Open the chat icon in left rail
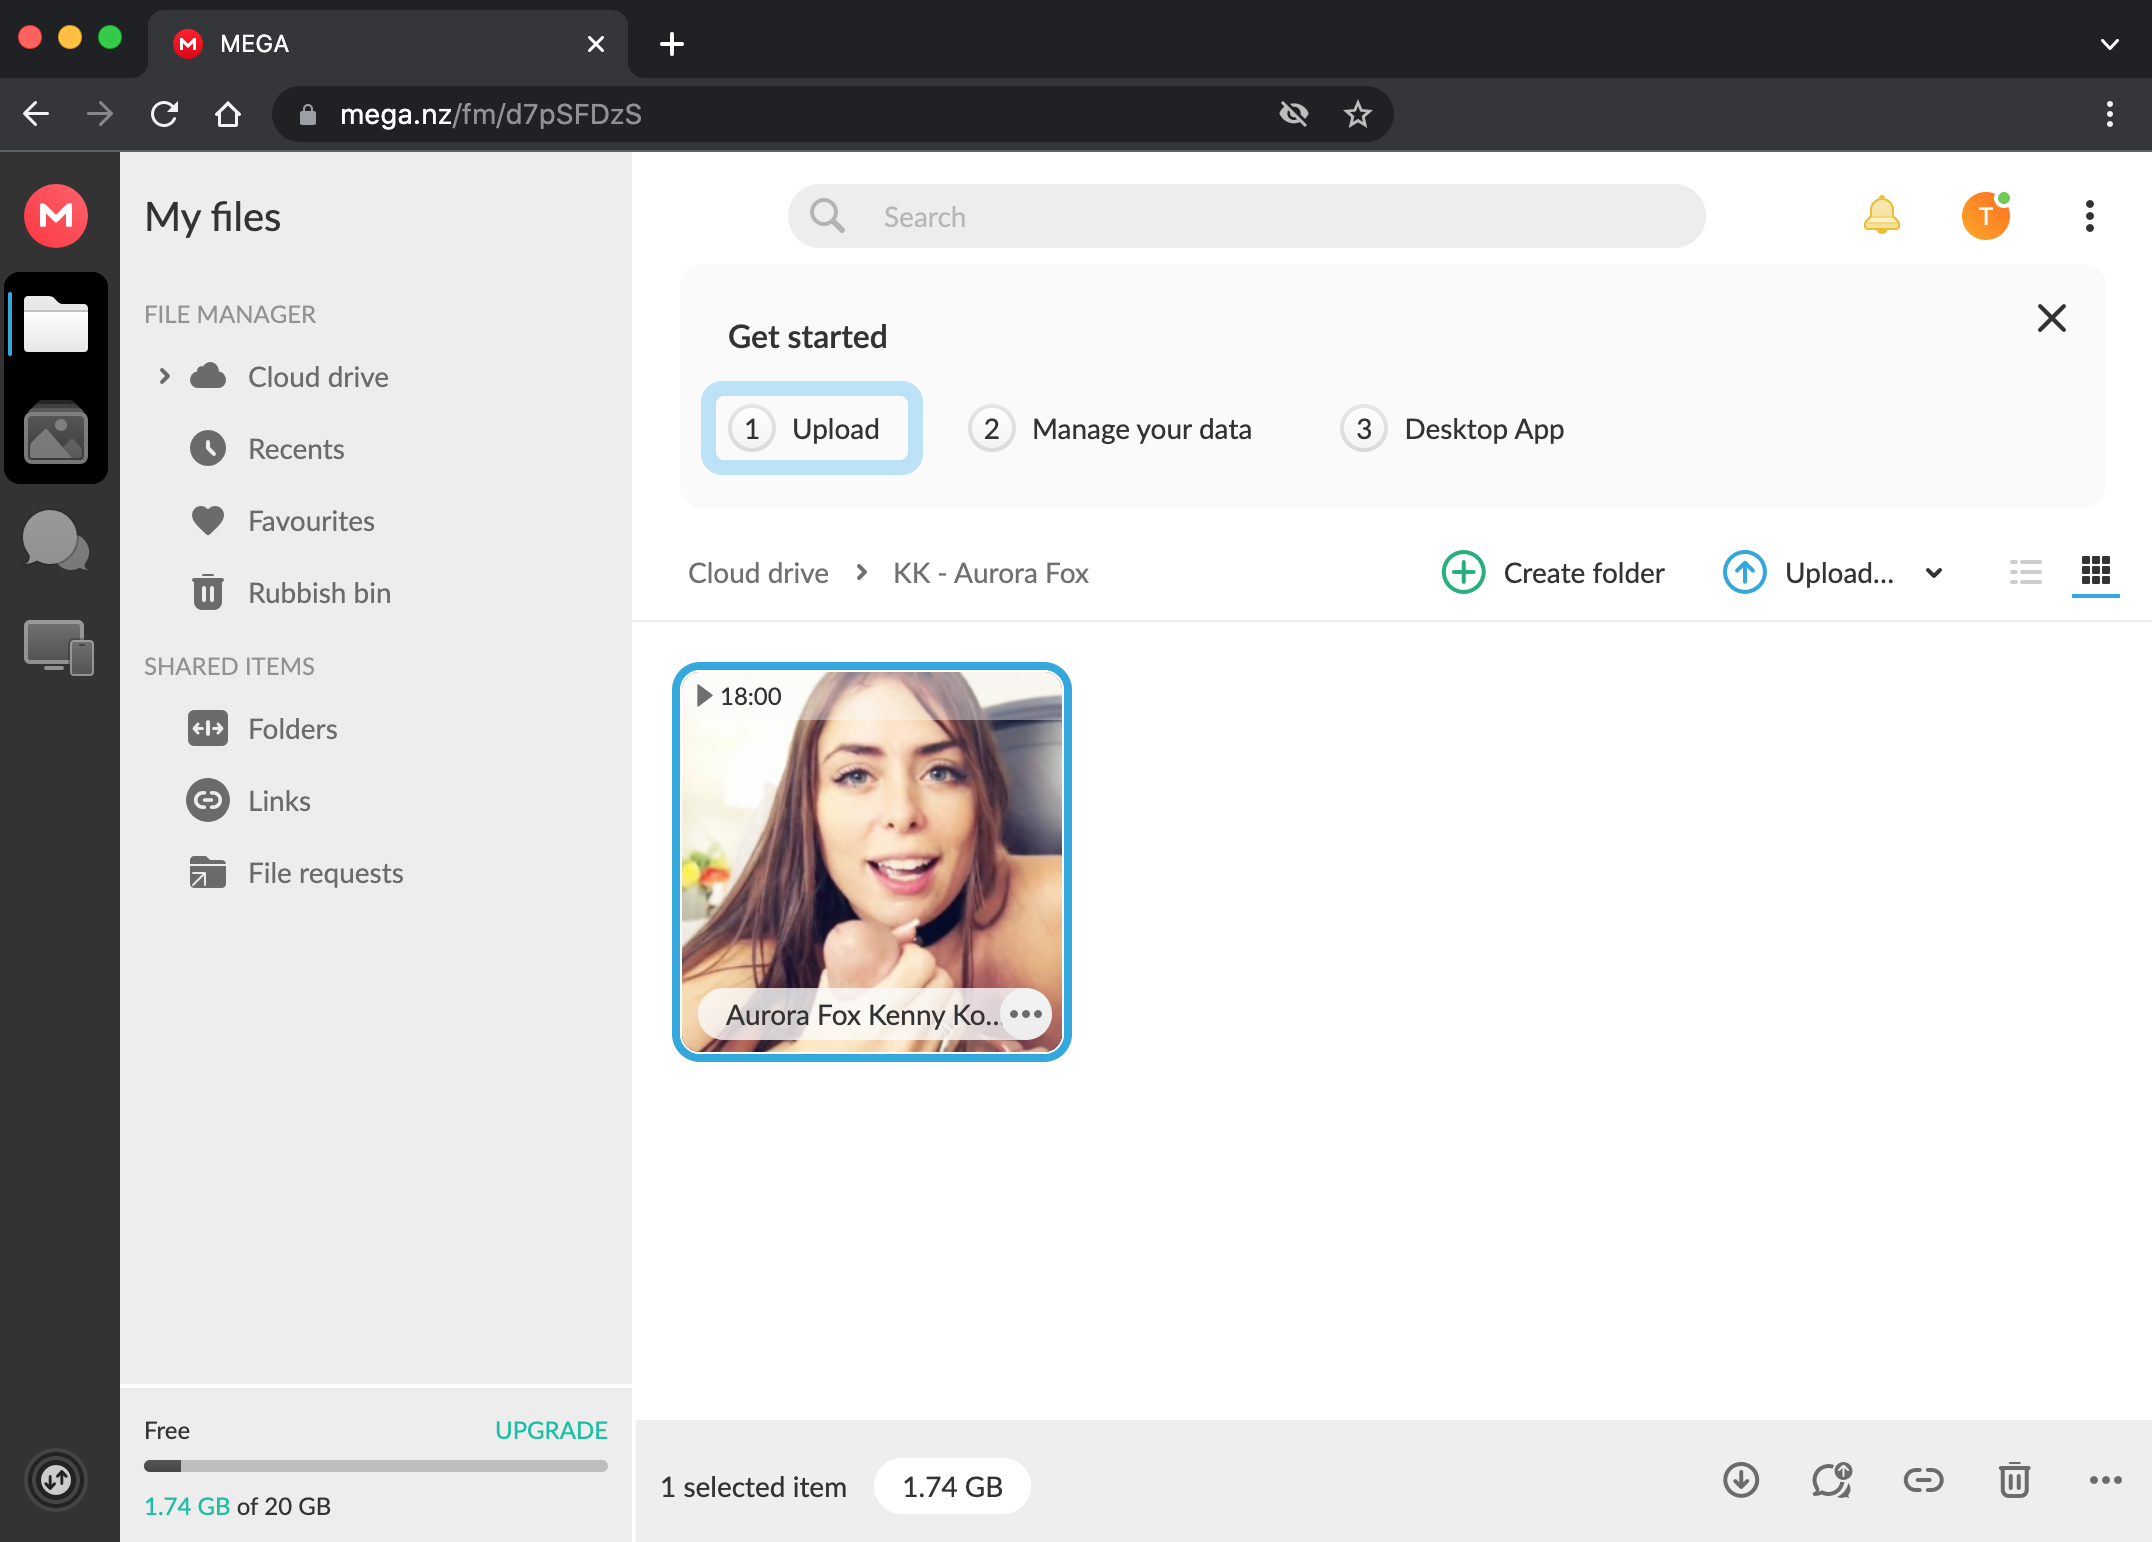 click(x=55, y=541)
